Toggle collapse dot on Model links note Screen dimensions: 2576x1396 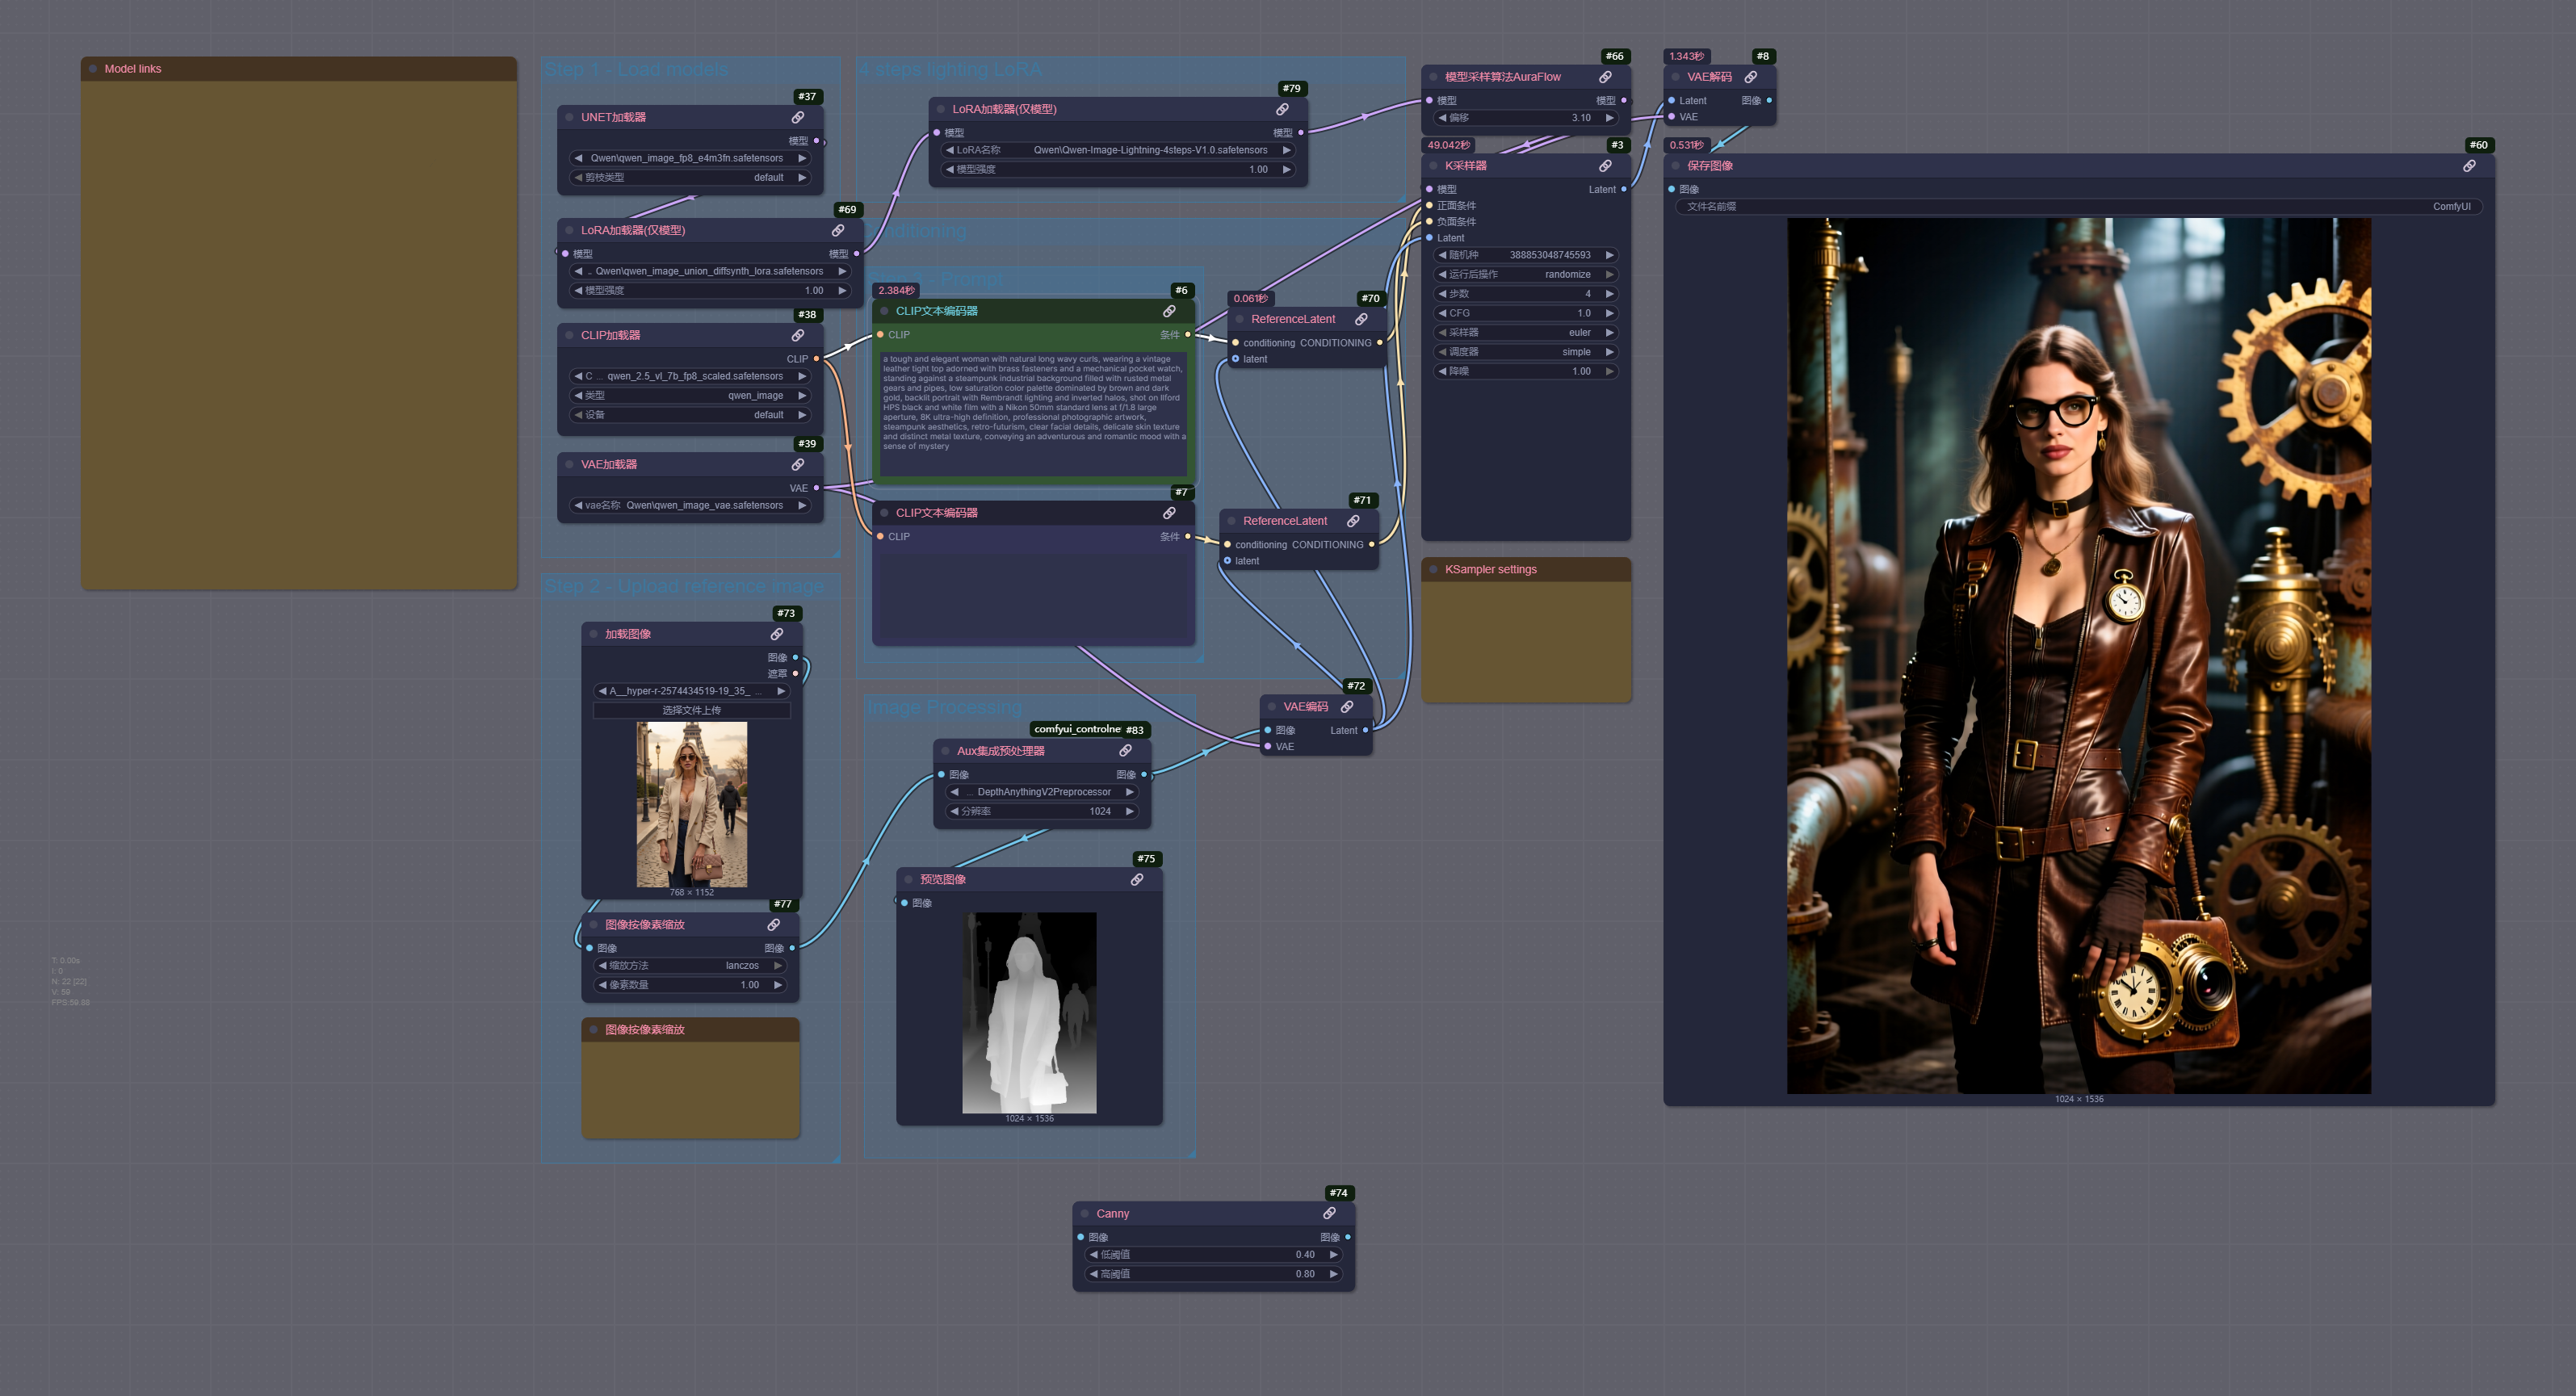[x=93, y=69]
